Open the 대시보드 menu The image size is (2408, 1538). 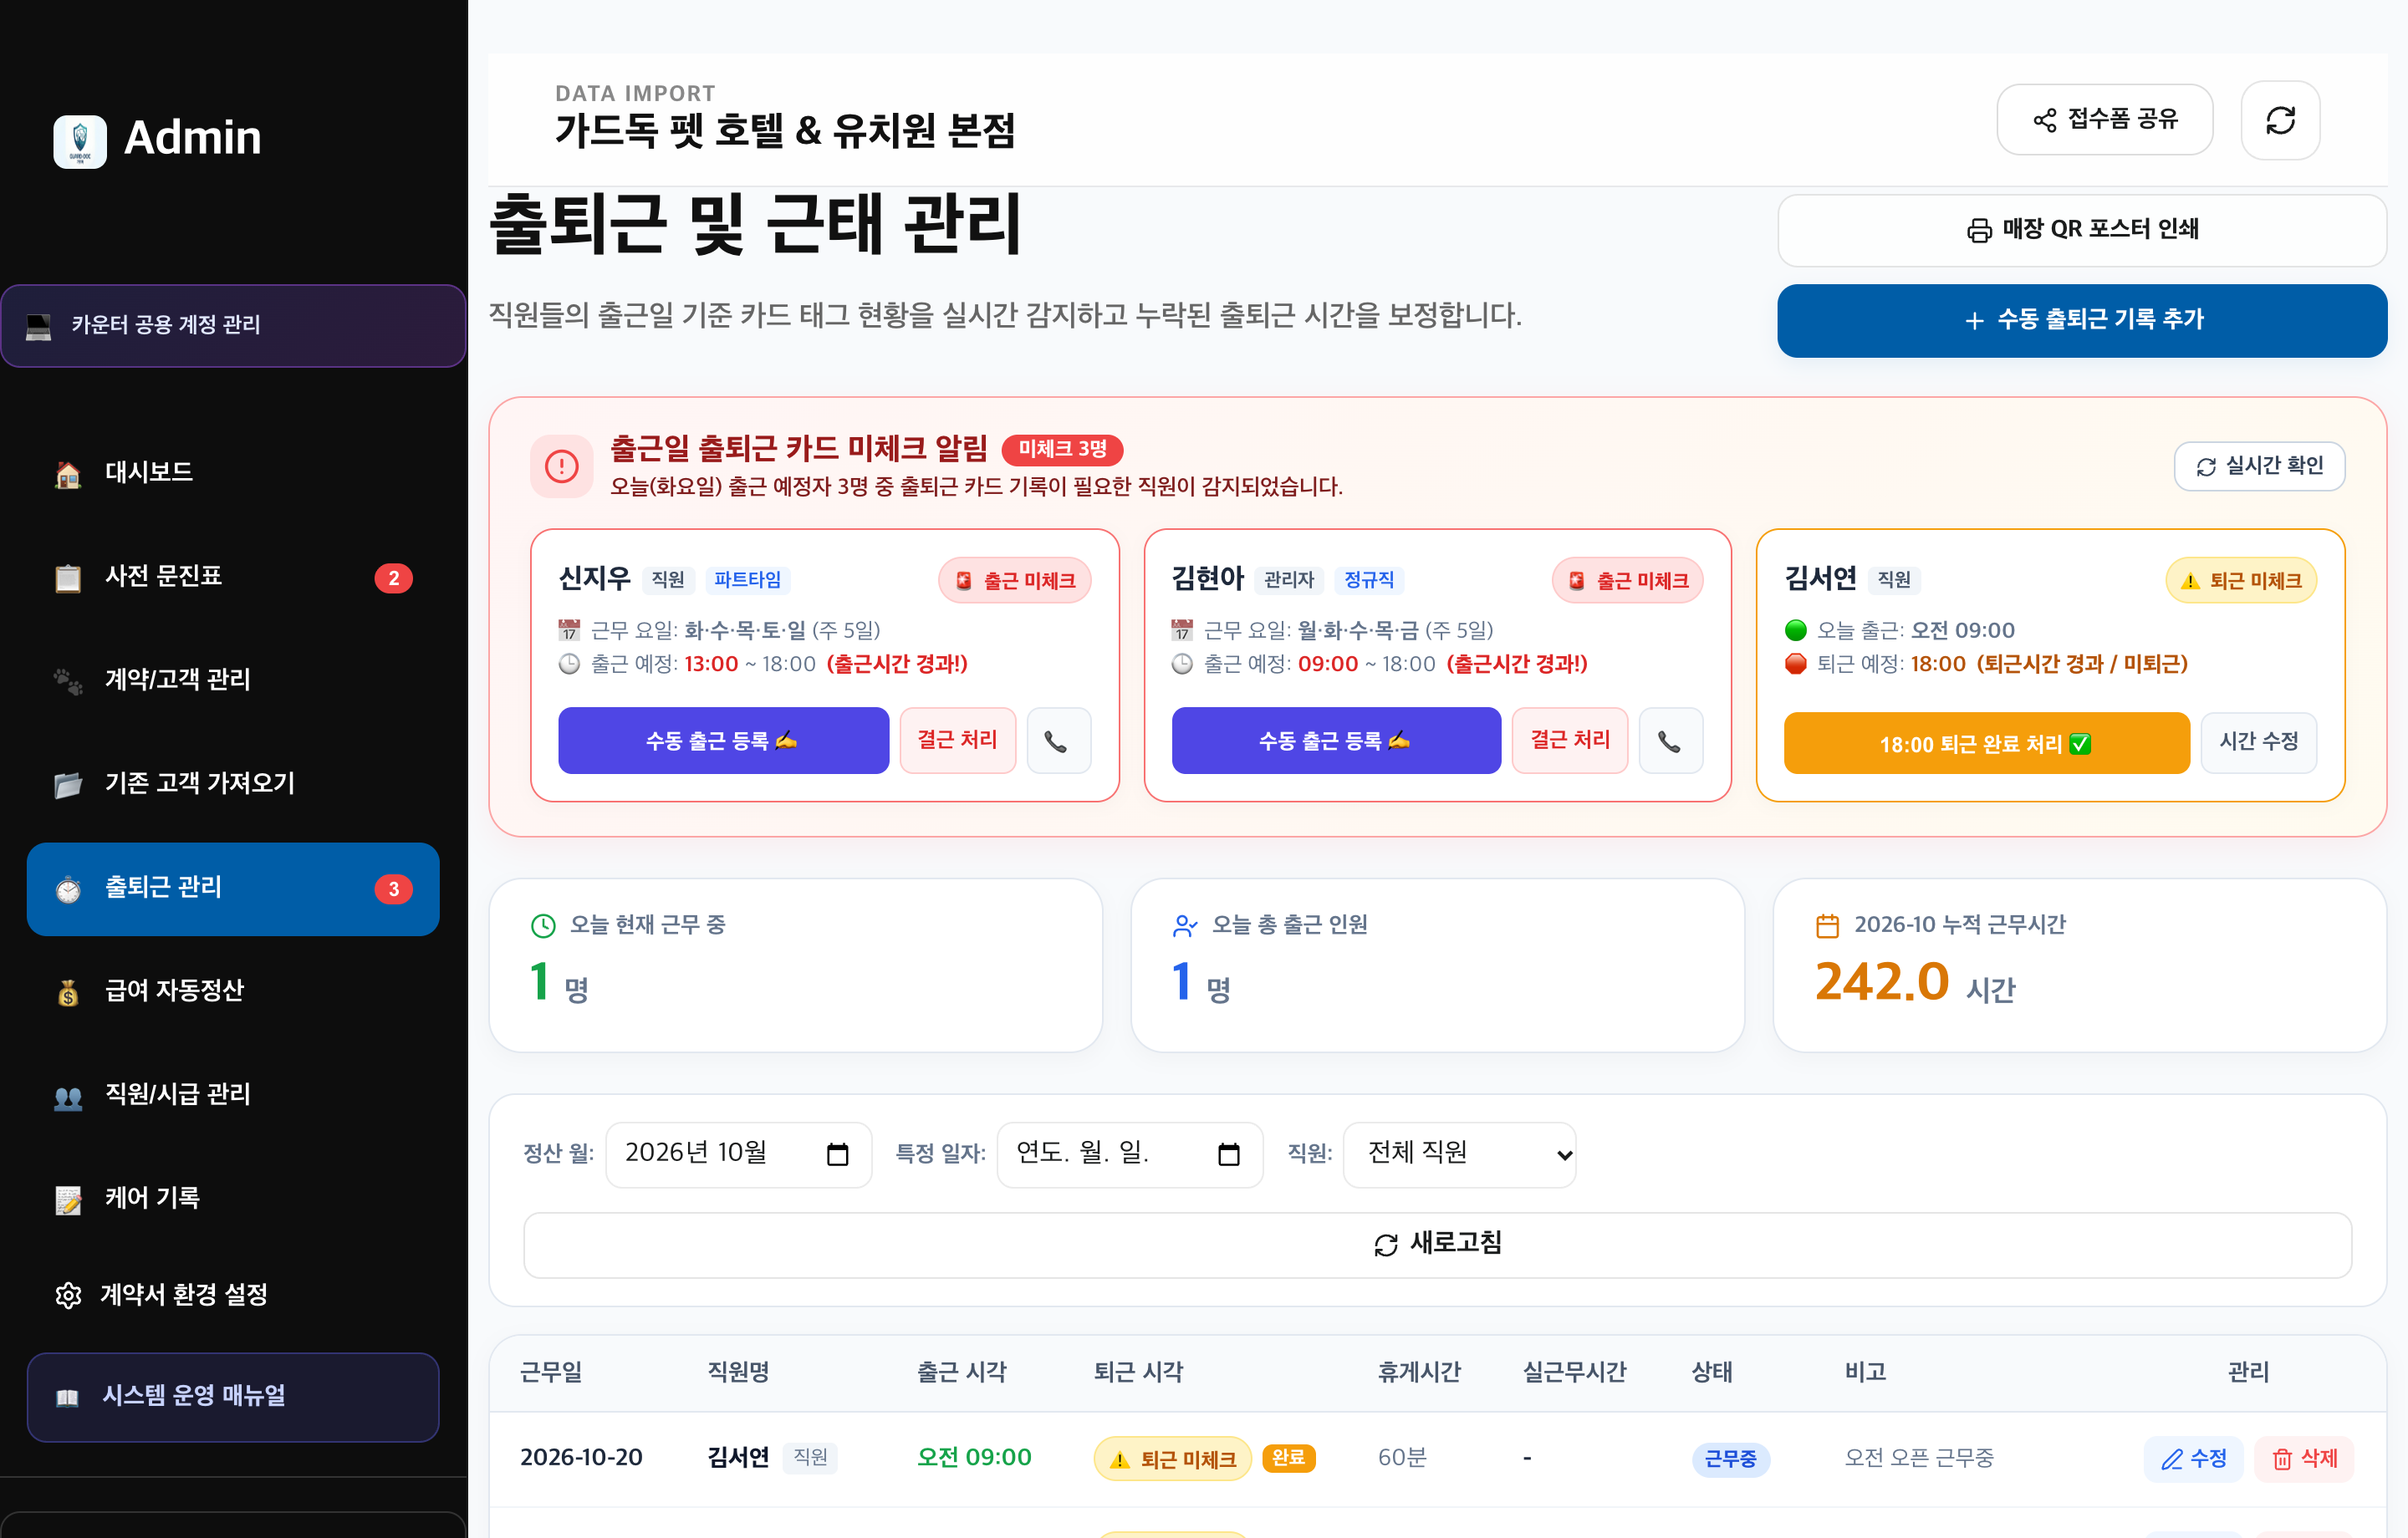tap(233, 473)
